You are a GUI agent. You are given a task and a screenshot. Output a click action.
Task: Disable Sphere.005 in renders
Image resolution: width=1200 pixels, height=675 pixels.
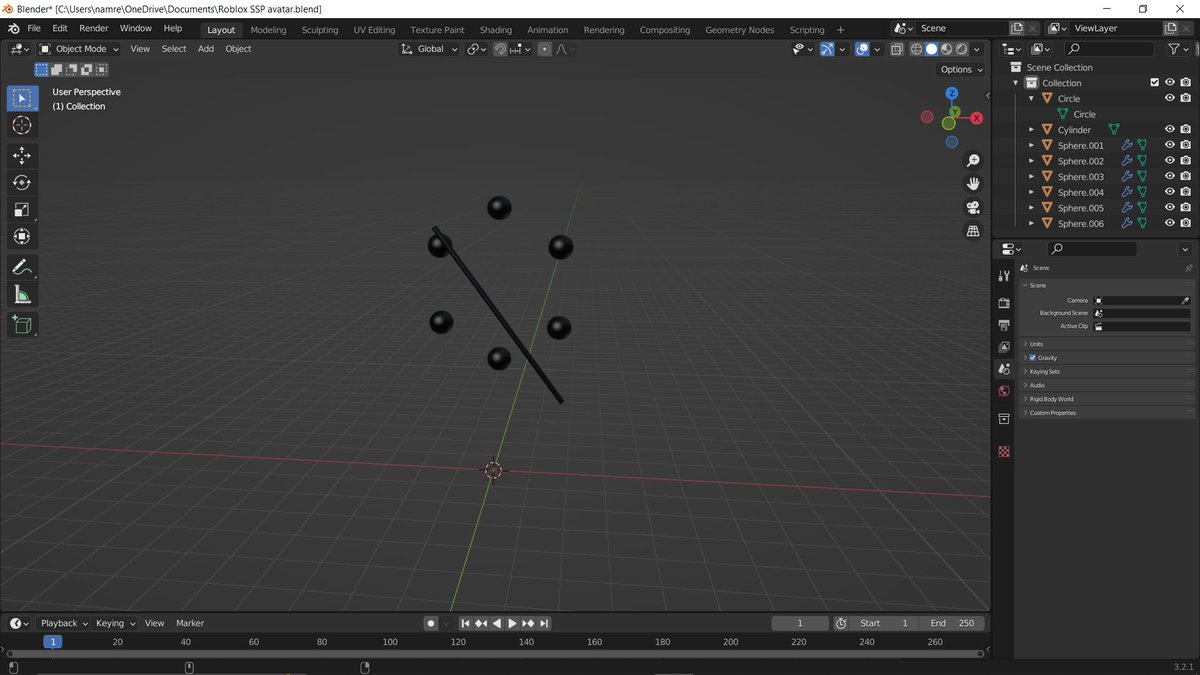[1185, 208]
